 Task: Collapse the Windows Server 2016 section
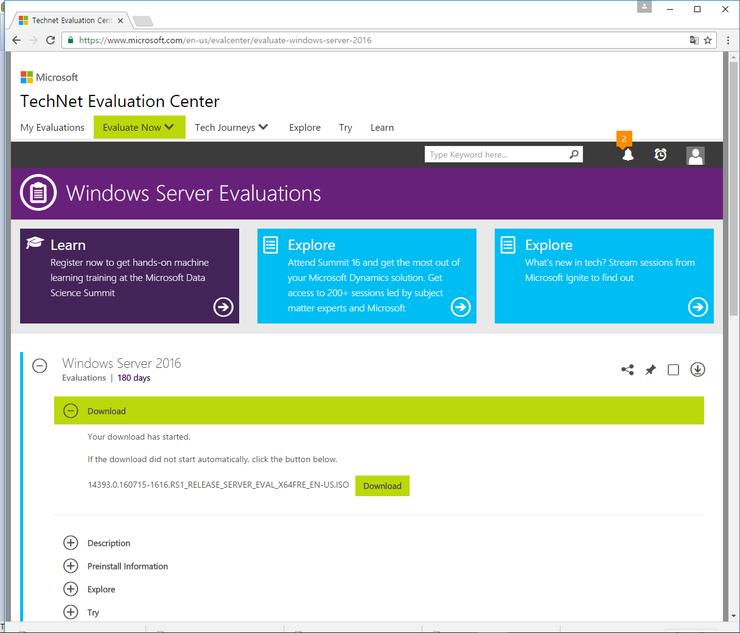pyautogui.click(x=40, y=365)
